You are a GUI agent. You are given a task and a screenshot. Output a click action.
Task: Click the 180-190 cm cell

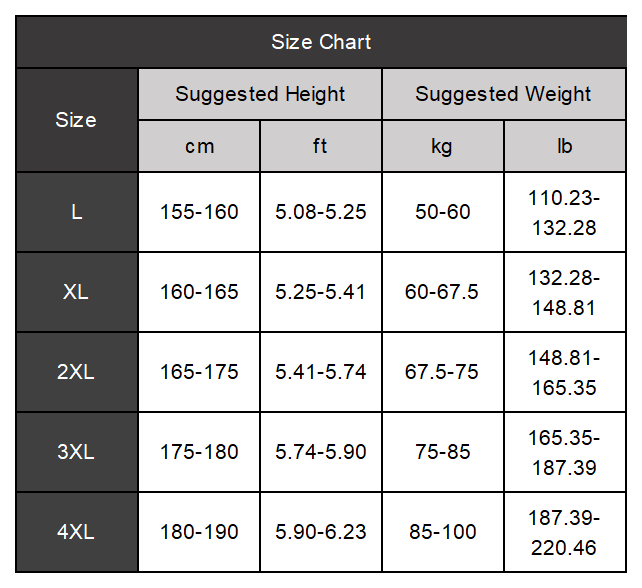click(199, 532)
